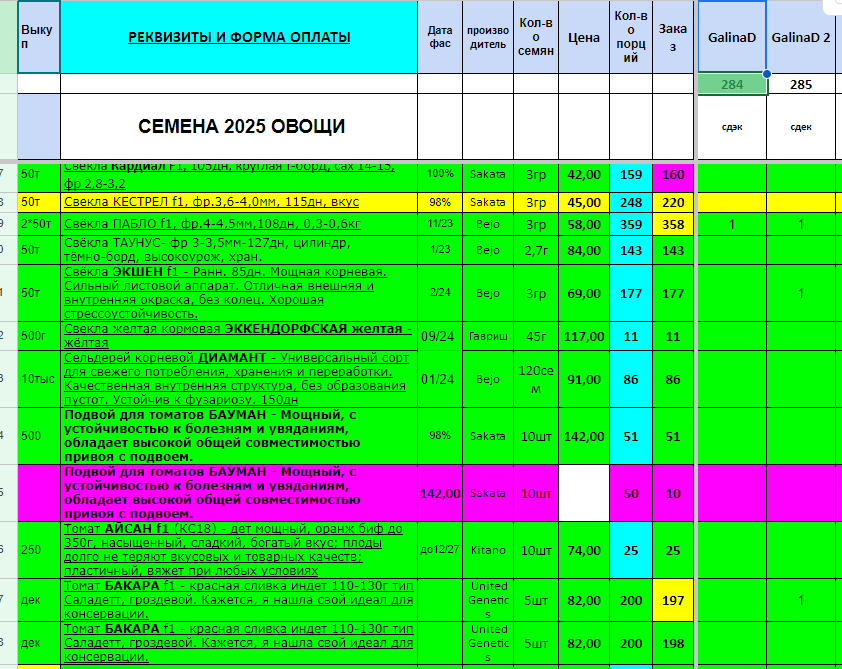This screenshot has width=842, height=669.
Task: Select the price 45,00 in the КЕСТРЕЛ row
Action: pyautogui.click(x=584, y=202)
